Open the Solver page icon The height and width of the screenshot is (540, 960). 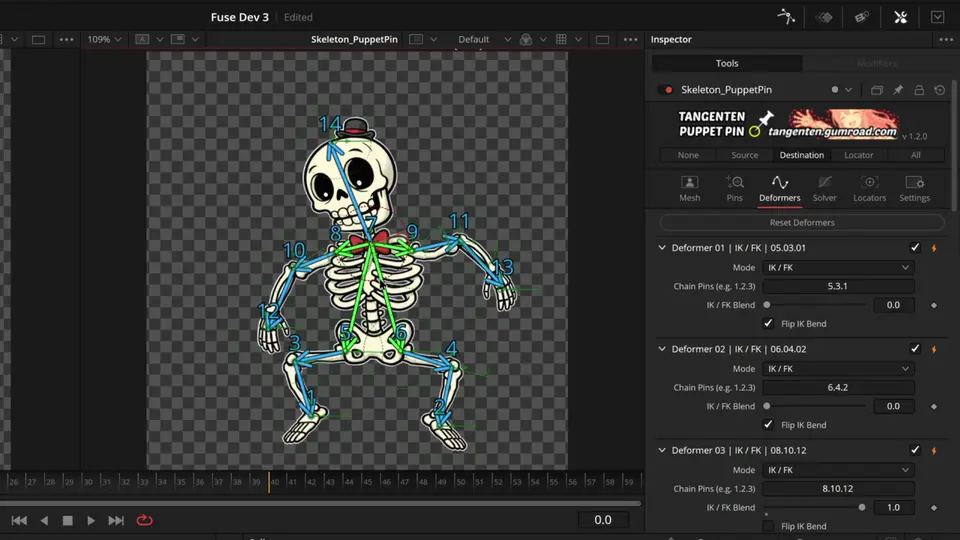tap(824, 188)
